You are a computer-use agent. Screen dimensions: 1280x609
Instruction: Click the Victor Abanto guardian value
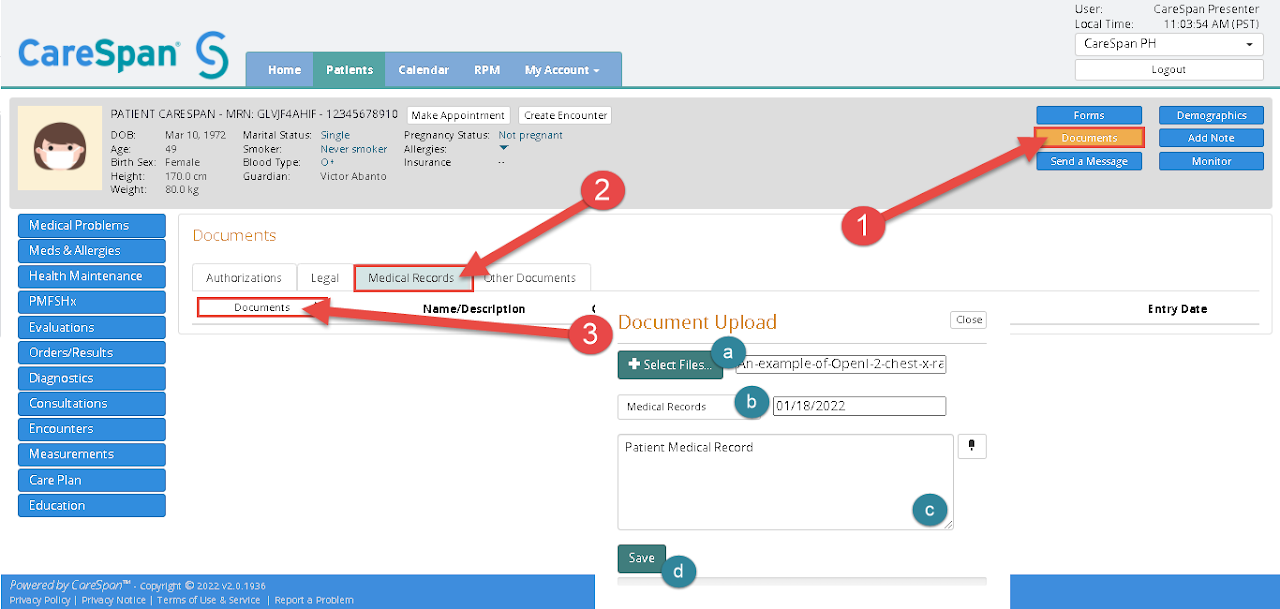pos(353,176)
